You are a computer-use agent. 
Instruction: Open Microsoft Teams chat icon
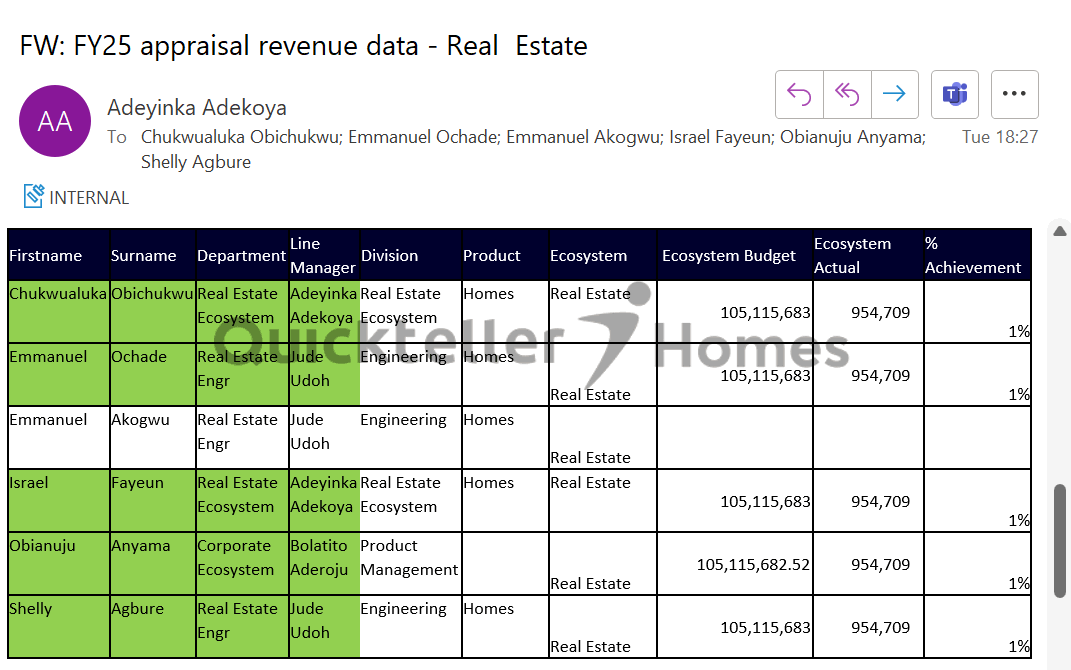(955, 94)
